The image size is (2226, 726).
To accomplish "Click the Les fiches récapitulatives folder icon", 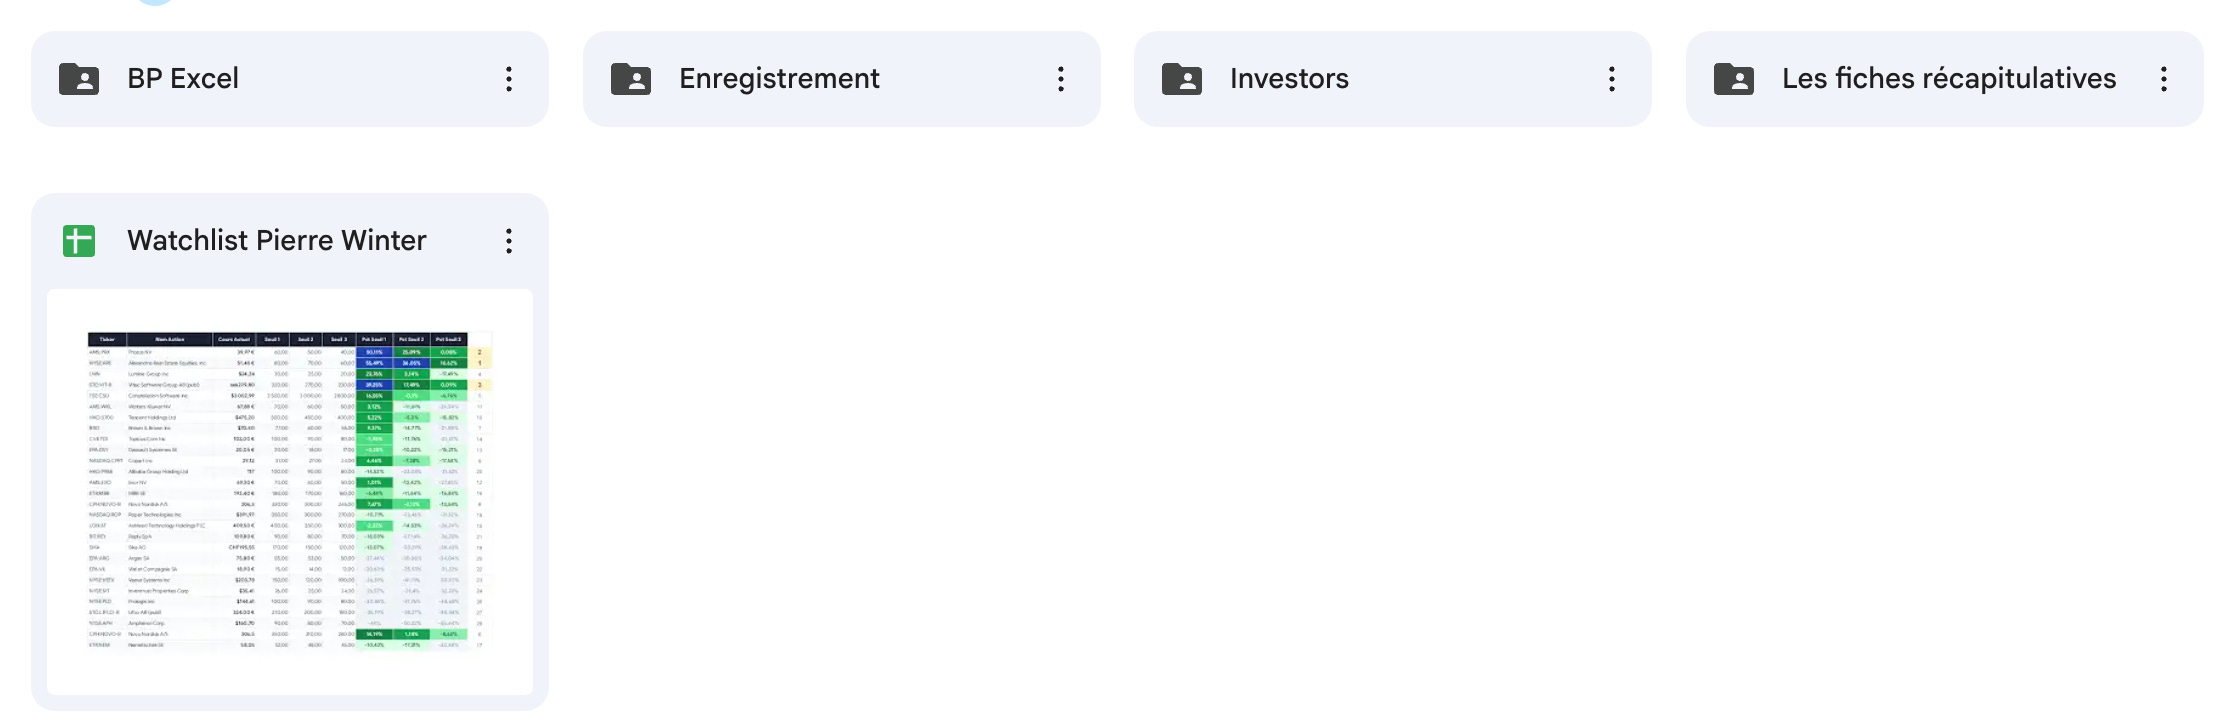I will [1734, 79].
